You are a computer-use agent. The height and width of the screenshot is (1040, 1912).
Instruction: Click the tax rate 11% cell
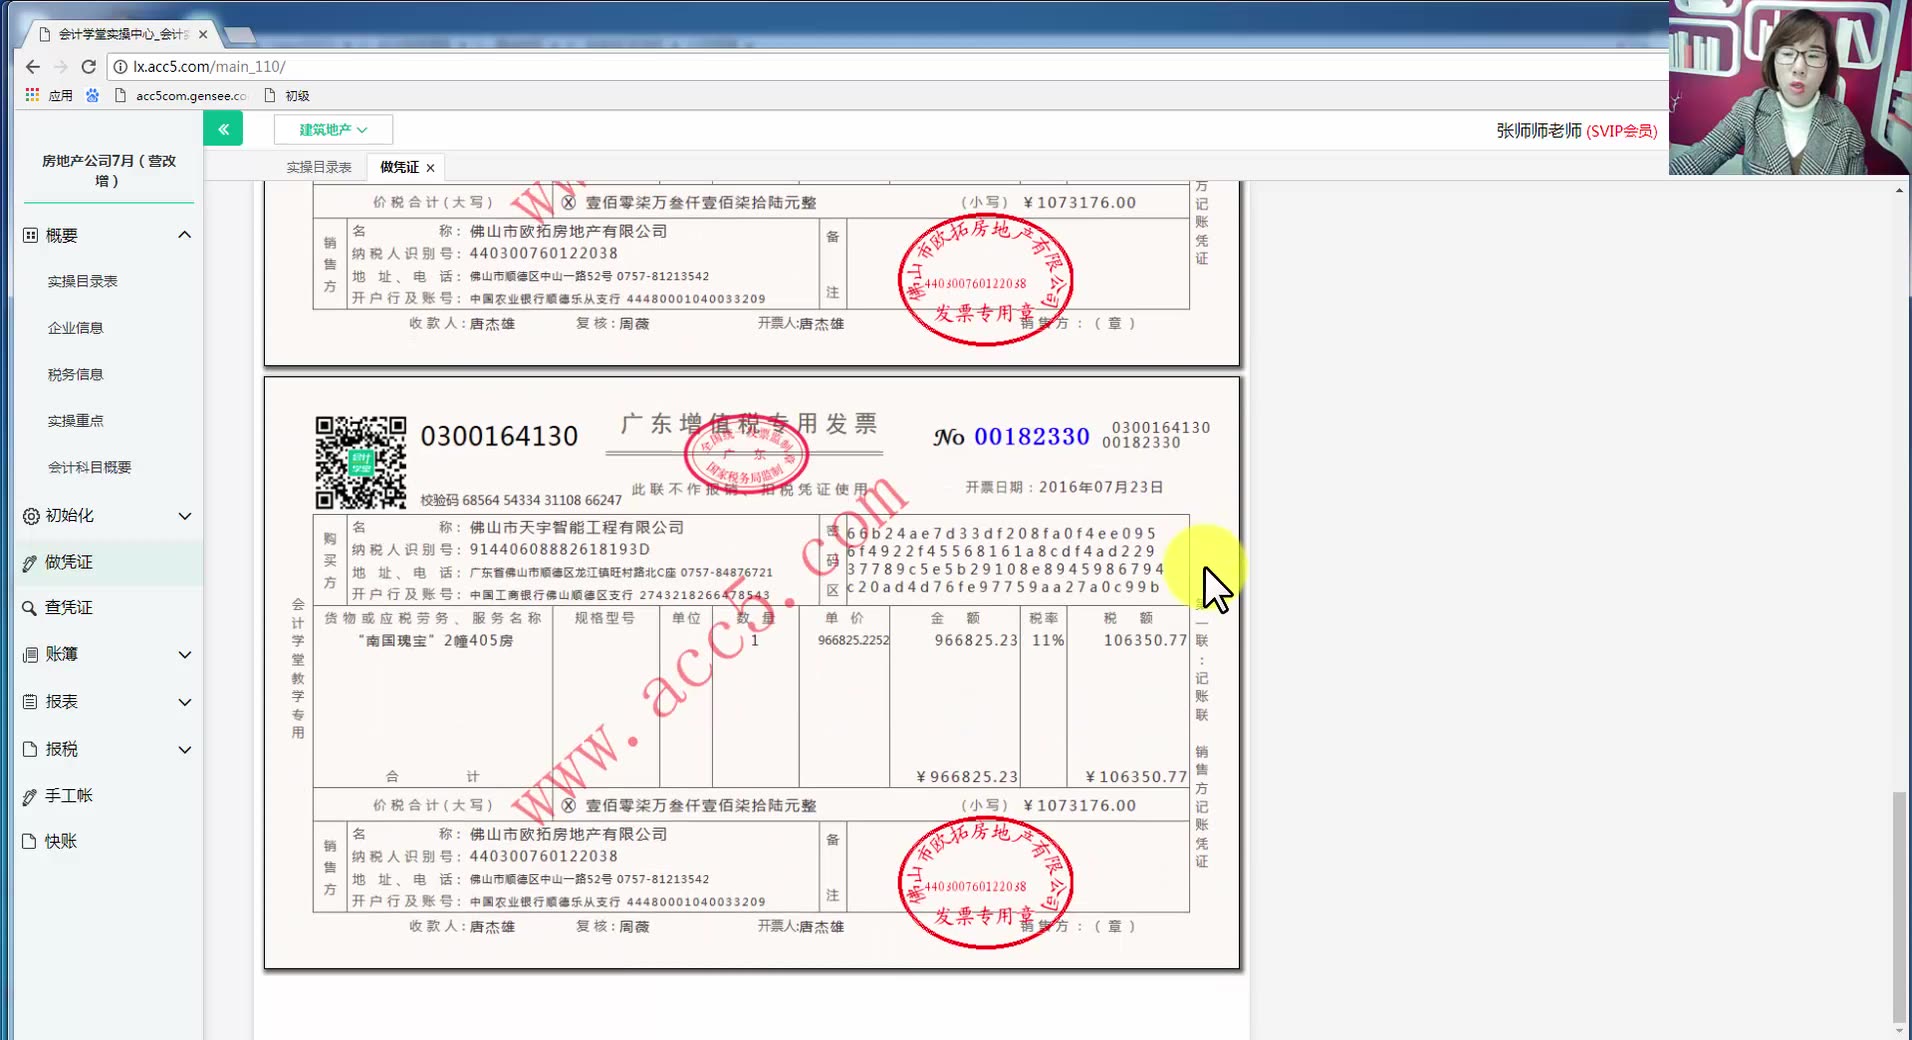coord(1048,640)
